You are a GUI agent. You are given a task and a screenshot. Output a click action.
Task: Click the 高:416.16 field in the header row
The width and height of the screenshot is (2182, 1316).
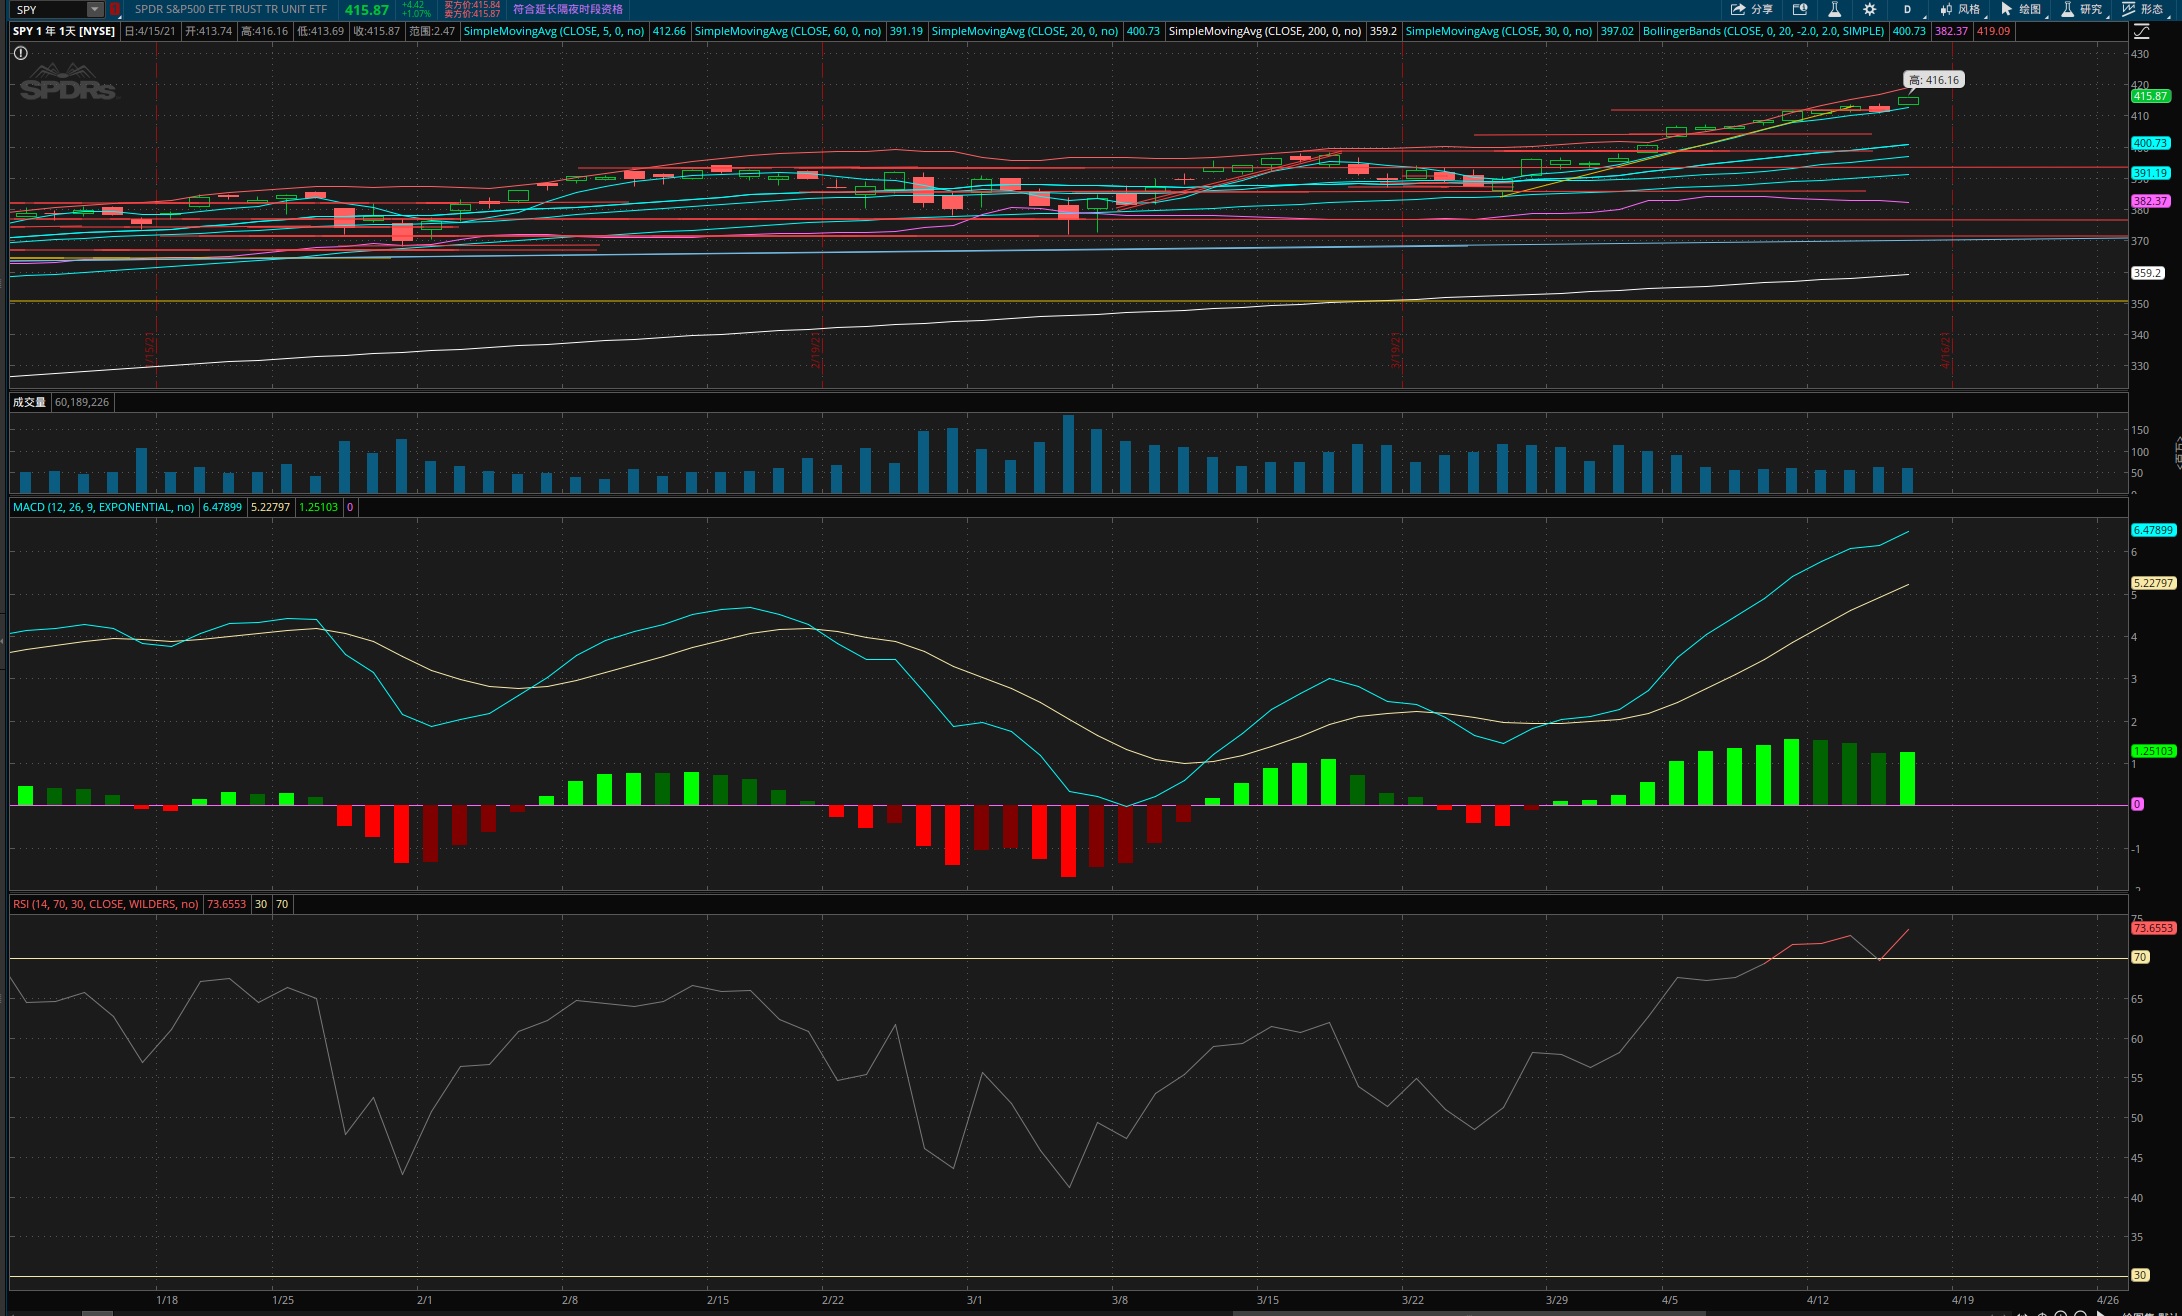[264, 31]
